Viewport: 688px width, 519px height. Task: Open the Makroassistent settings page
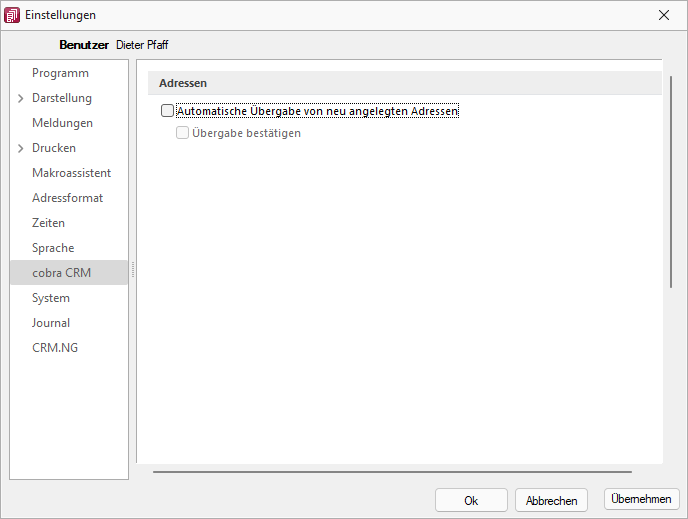(x=72, y=173)
